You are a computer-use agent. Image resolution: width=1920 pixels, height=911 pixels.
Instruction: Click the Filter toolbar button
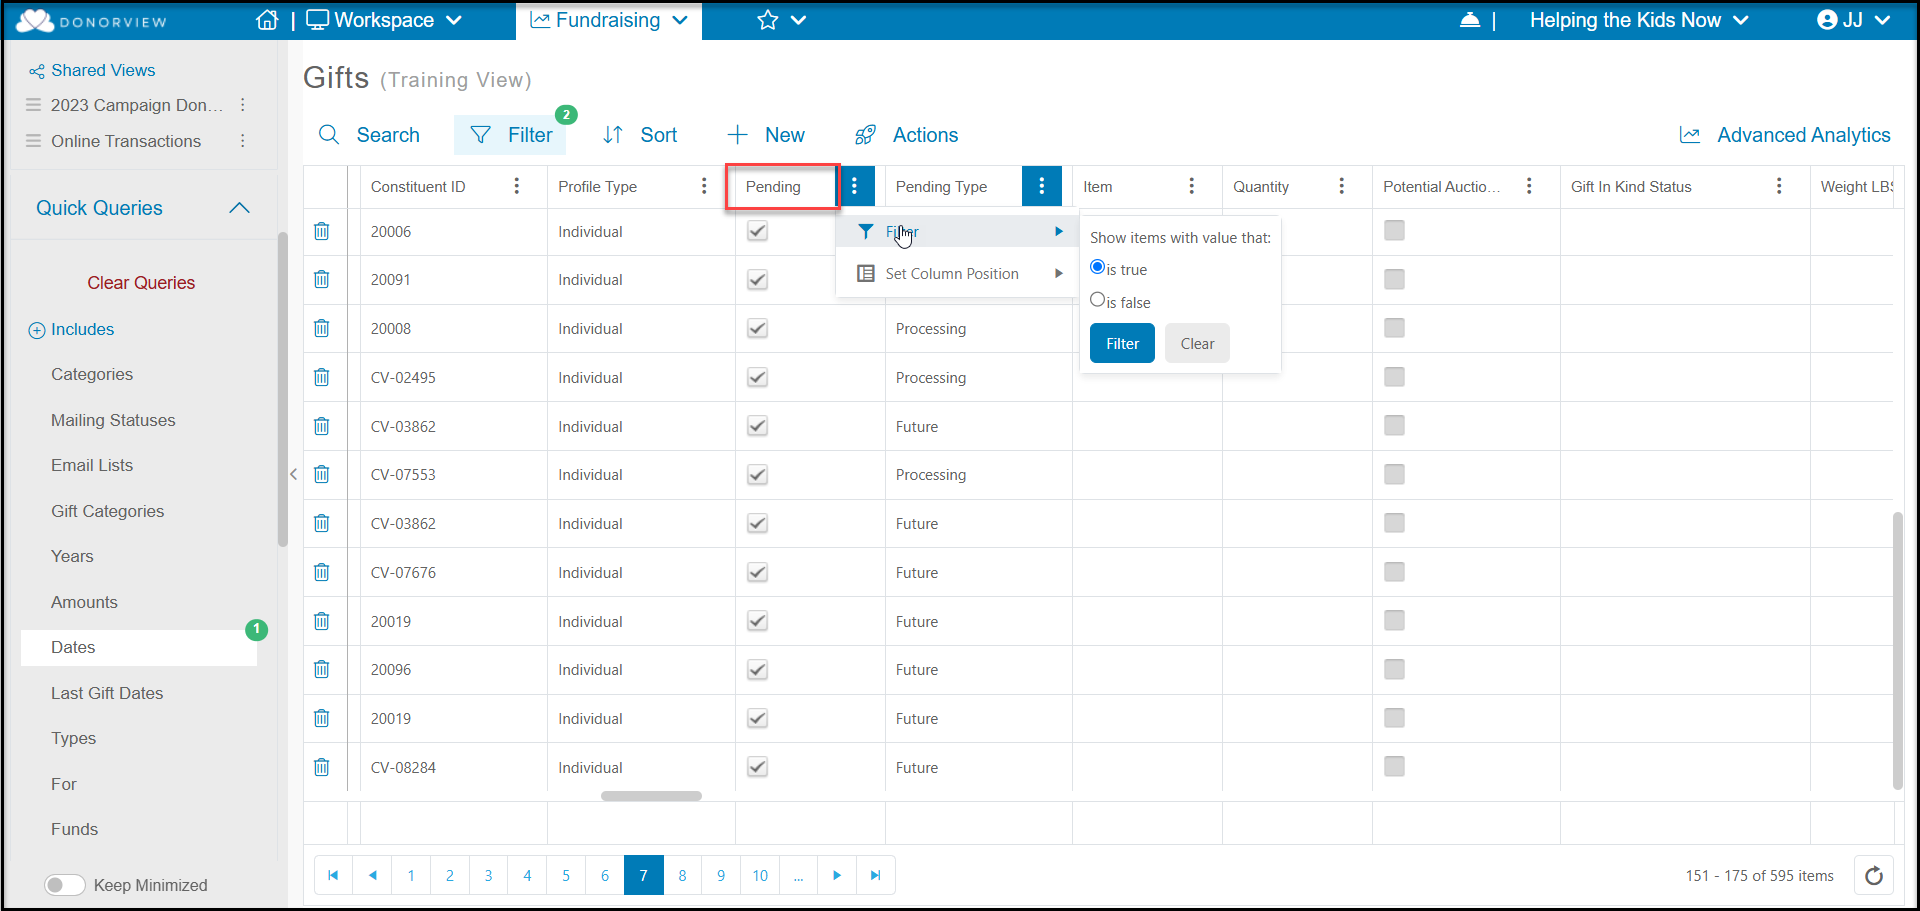(511, 135)
